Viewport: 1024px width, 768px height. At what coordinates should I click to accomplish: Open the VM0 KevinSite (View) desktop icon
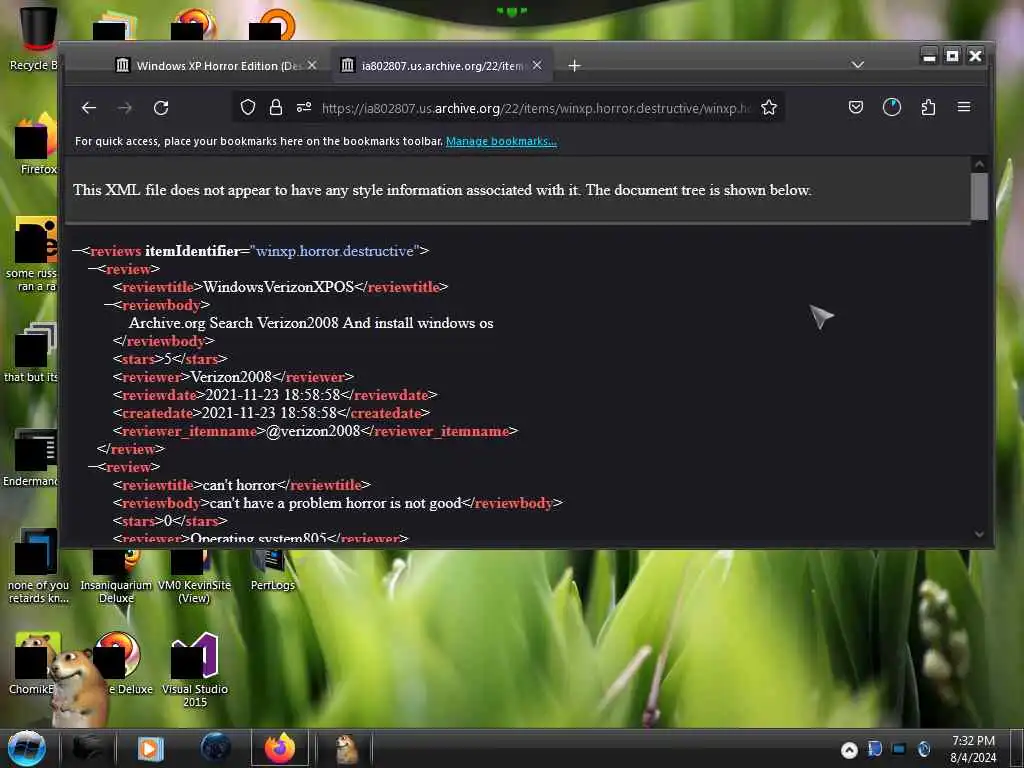click(194, 577)
